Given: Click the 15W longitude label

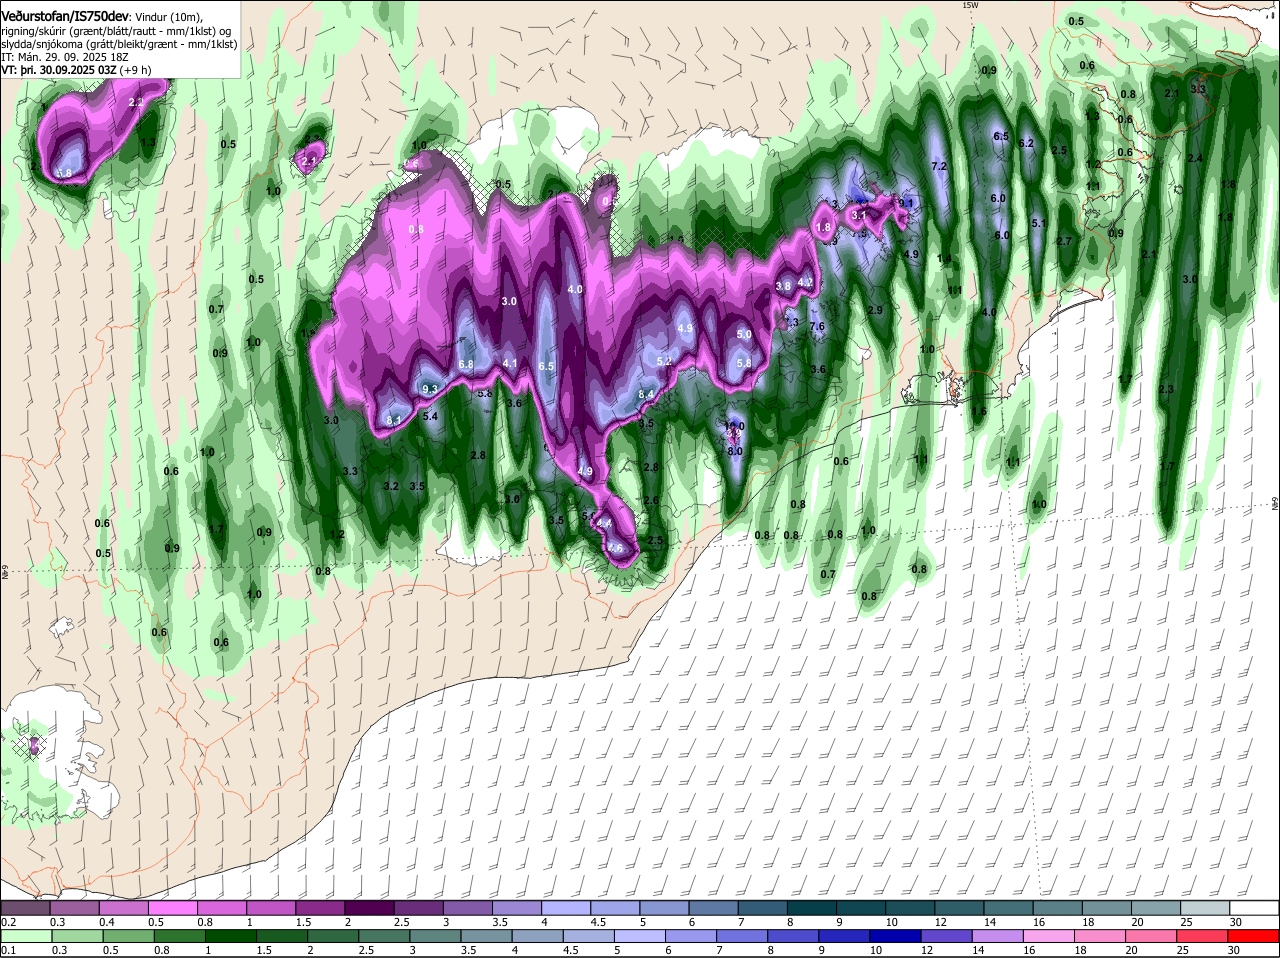Looking at the screenshot, I should pos(969,5).
